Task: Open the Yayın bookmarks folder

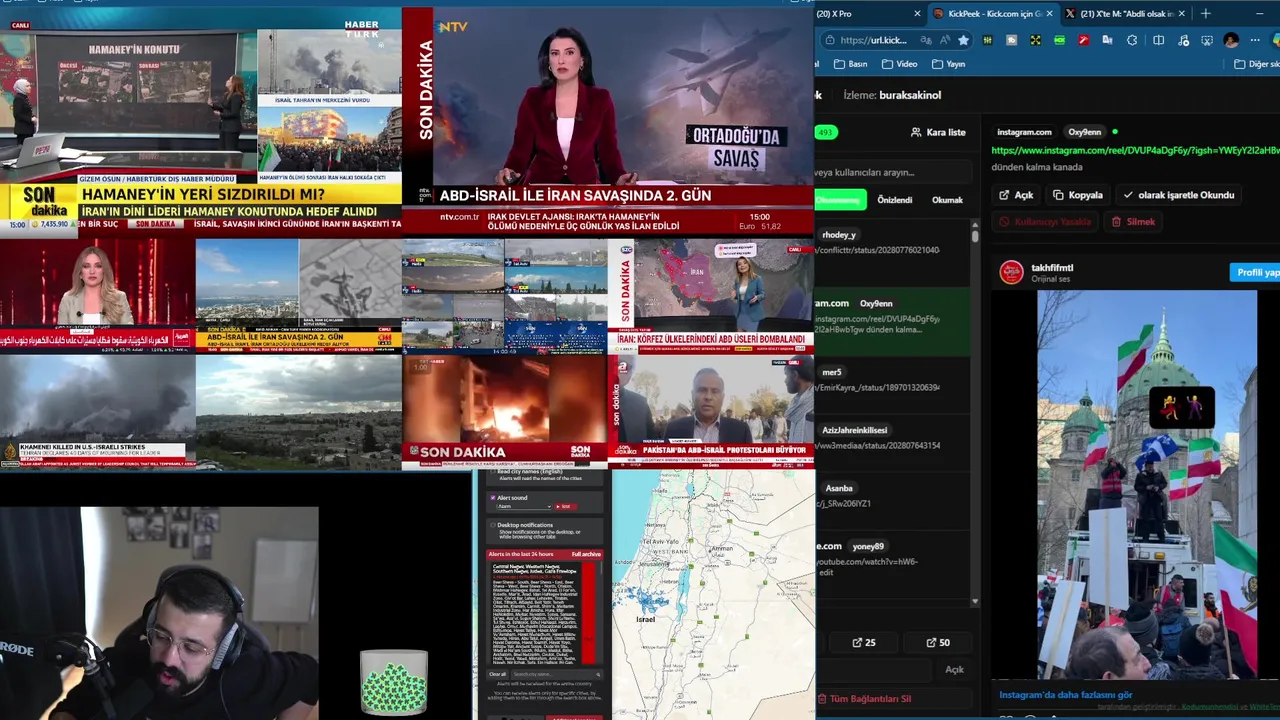Action: 948,64
